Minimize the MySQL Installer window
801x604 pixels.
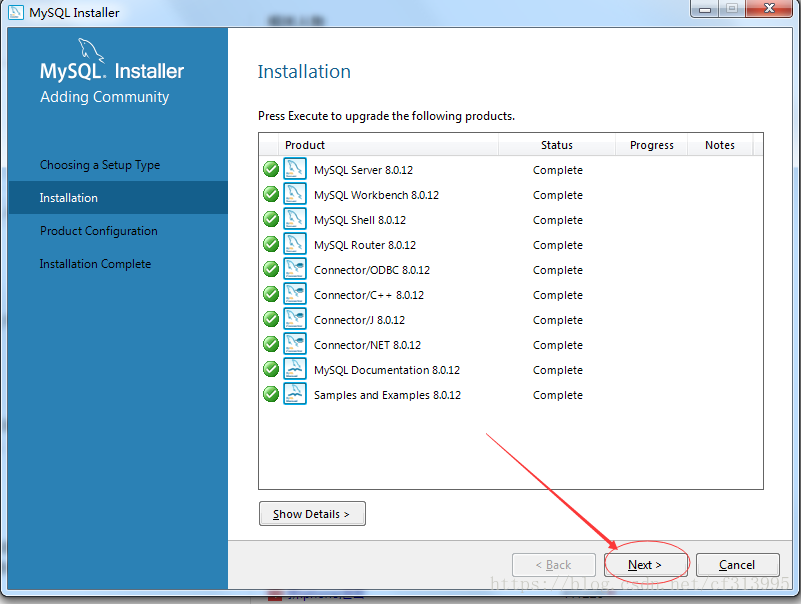pos(705,9)
